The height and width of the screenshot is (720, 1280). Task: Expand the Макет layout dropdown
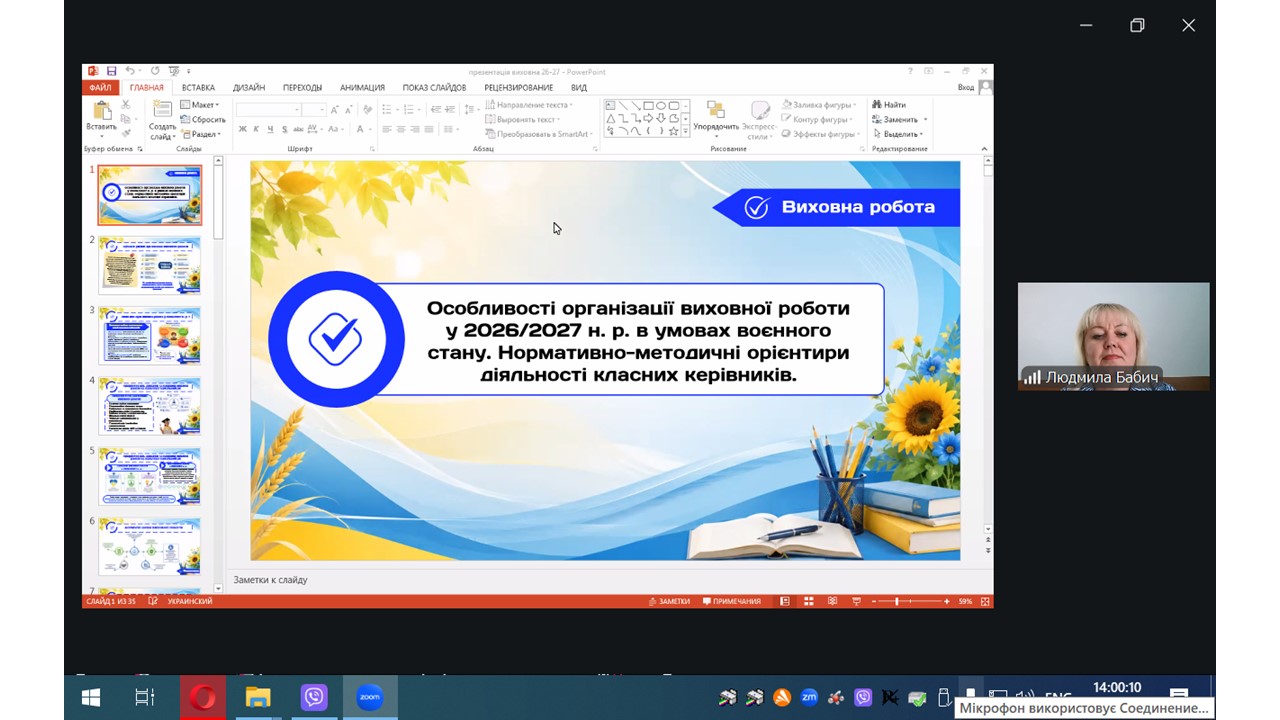coord(200,105)
